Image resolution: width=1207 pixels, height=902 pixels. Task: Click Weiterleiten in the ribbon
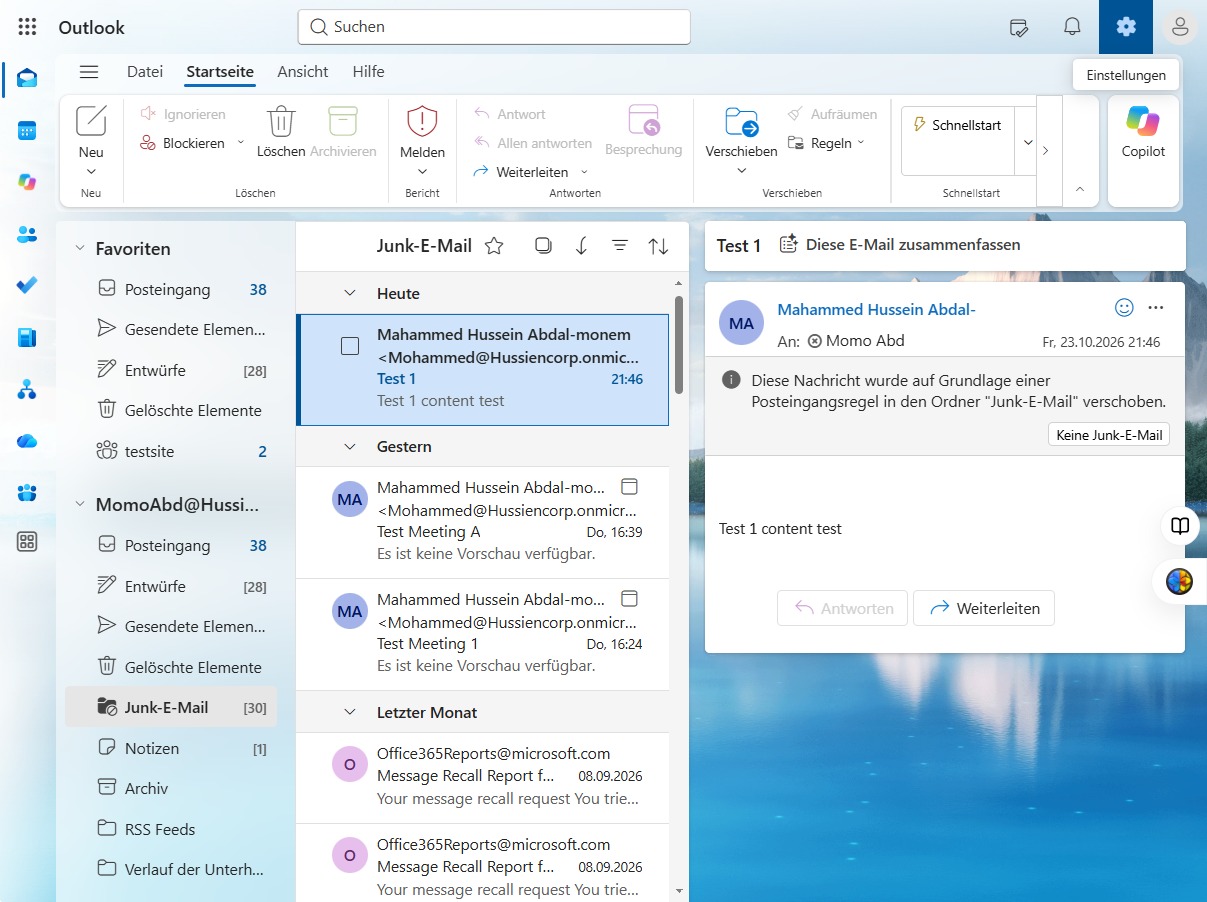tap(521, 172)
